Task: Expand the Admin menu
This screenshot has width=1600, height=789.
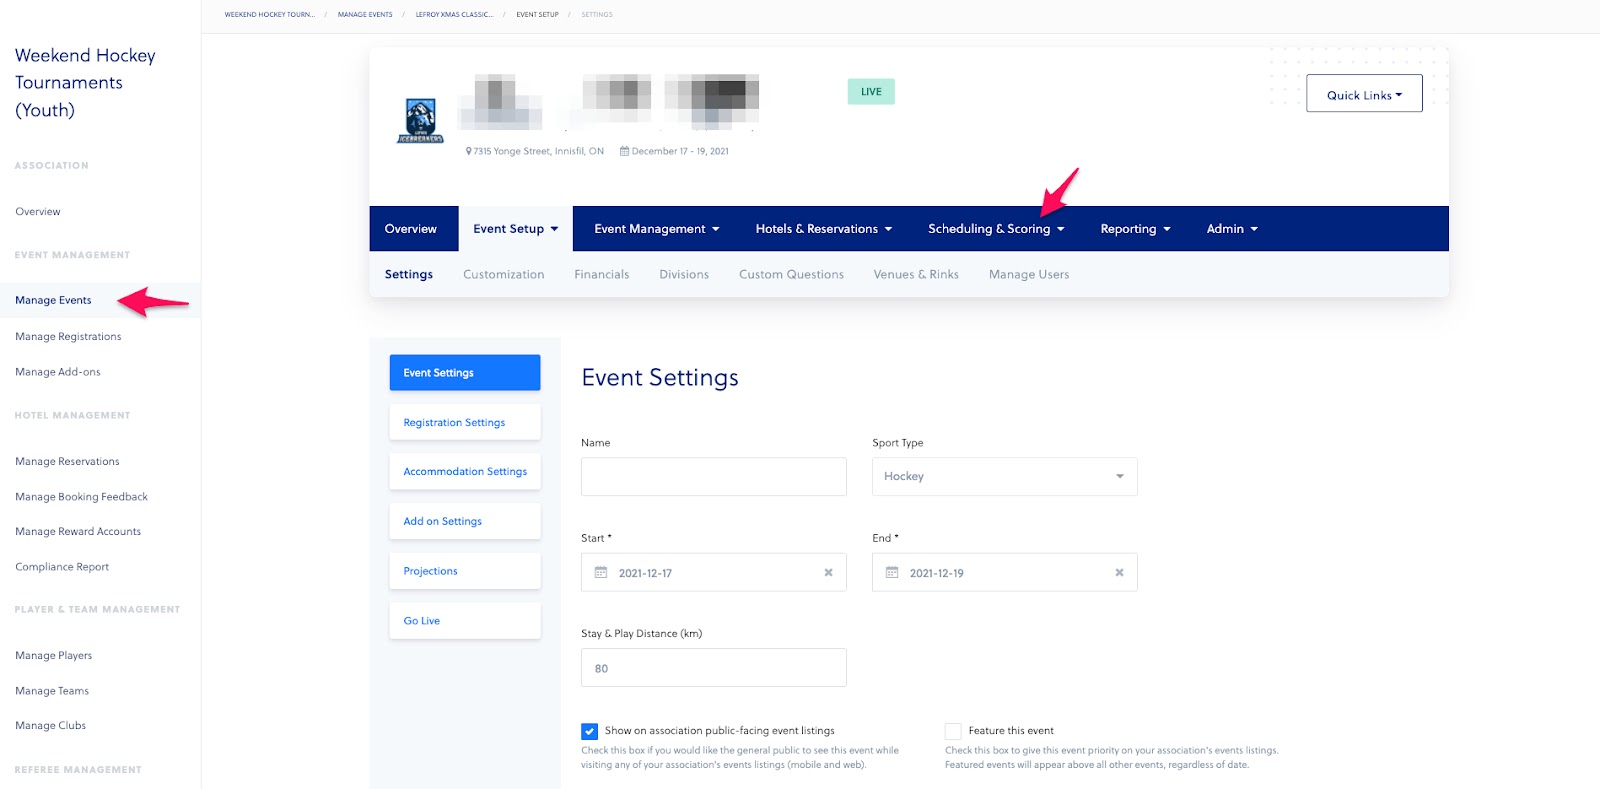Action: tap(1232, 229)
